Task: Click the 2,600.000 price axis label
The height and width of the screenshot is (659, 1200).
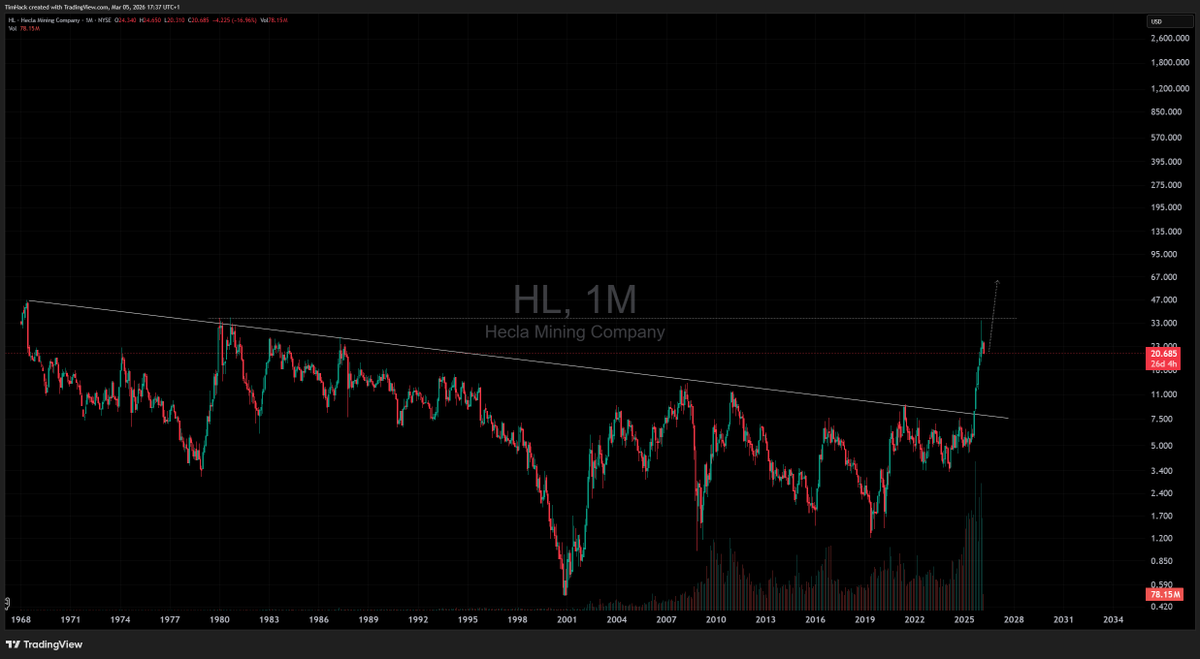Action: (x=1169, y=39)
